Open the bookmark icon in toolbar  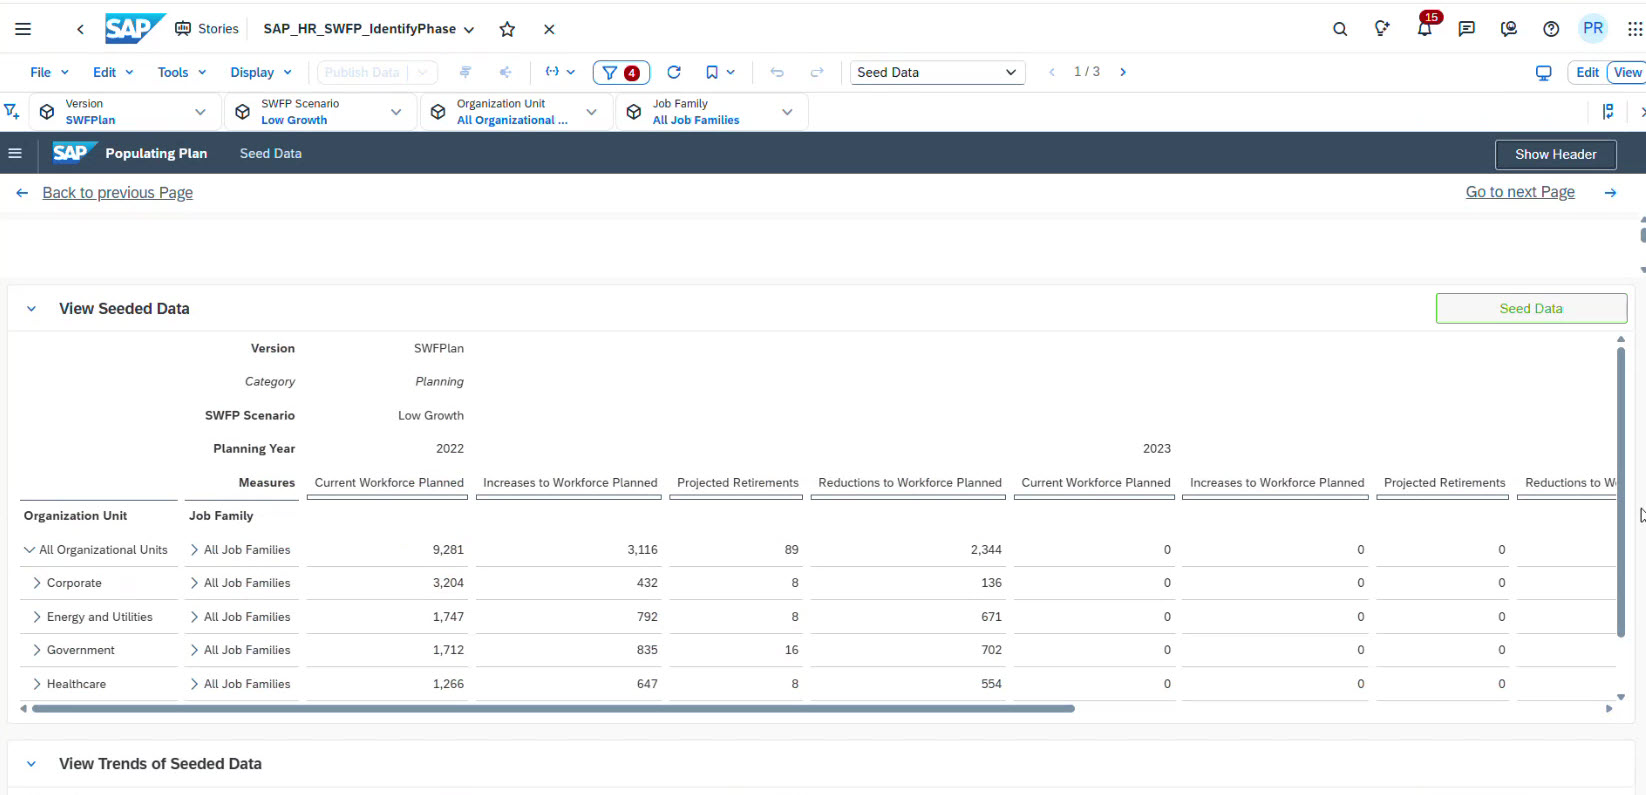pos(712,72)
